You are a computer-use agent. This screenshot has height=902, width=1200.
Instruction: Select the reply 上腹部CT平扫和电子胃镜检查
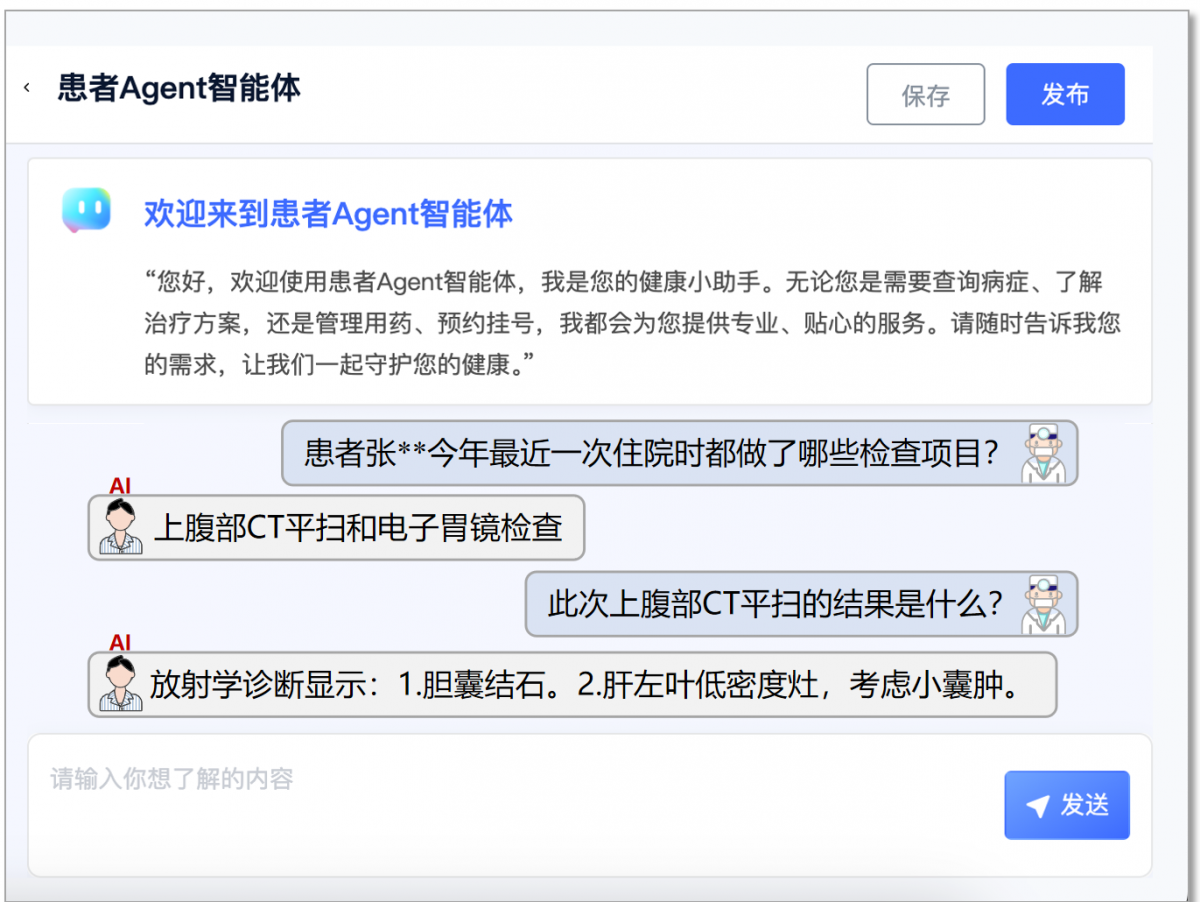coord(358,528)
